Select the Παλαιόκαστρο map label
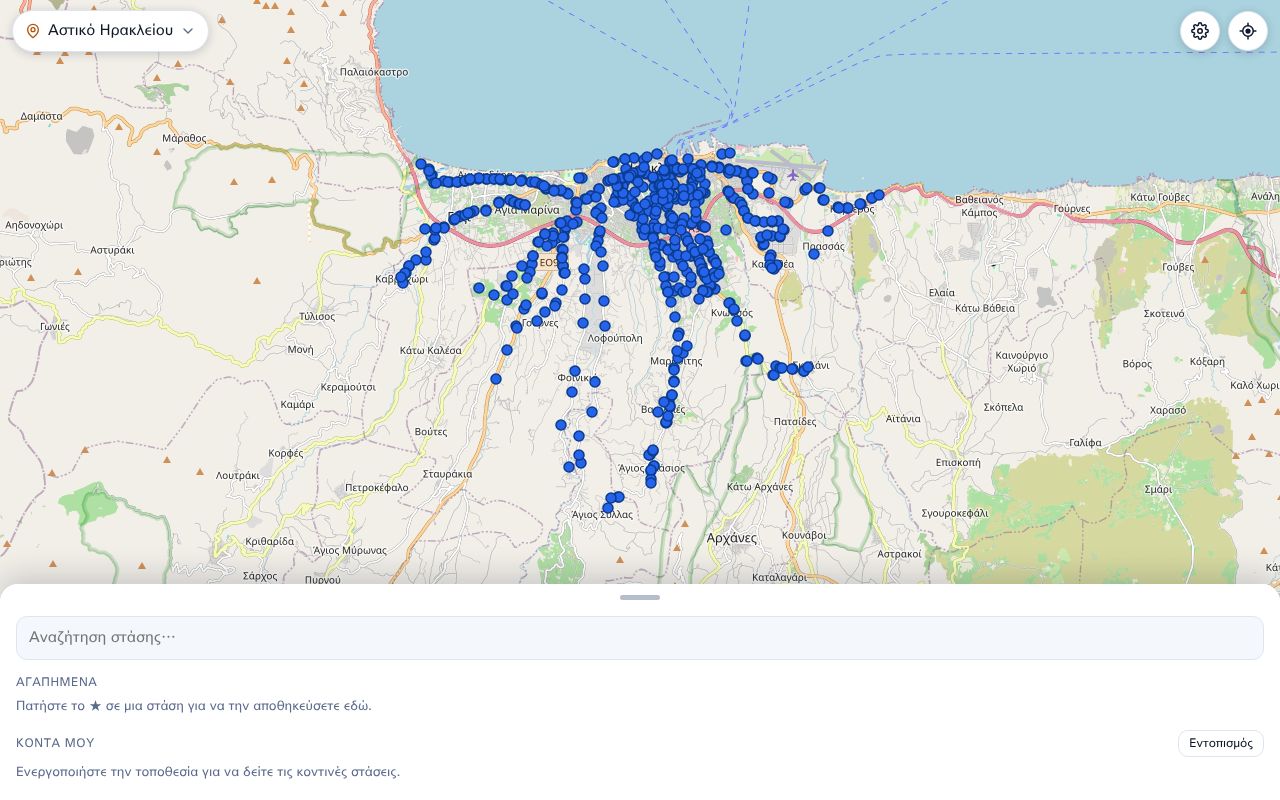 click(374, 72)
